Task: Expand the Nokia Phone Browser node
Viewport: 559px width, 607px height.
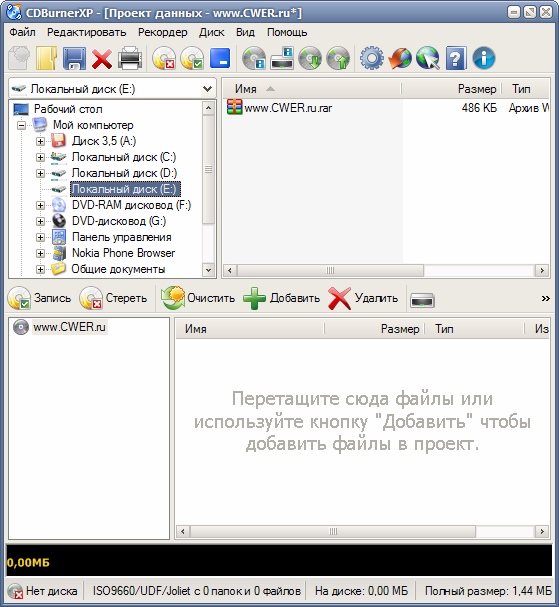Action: pos(40,253)
